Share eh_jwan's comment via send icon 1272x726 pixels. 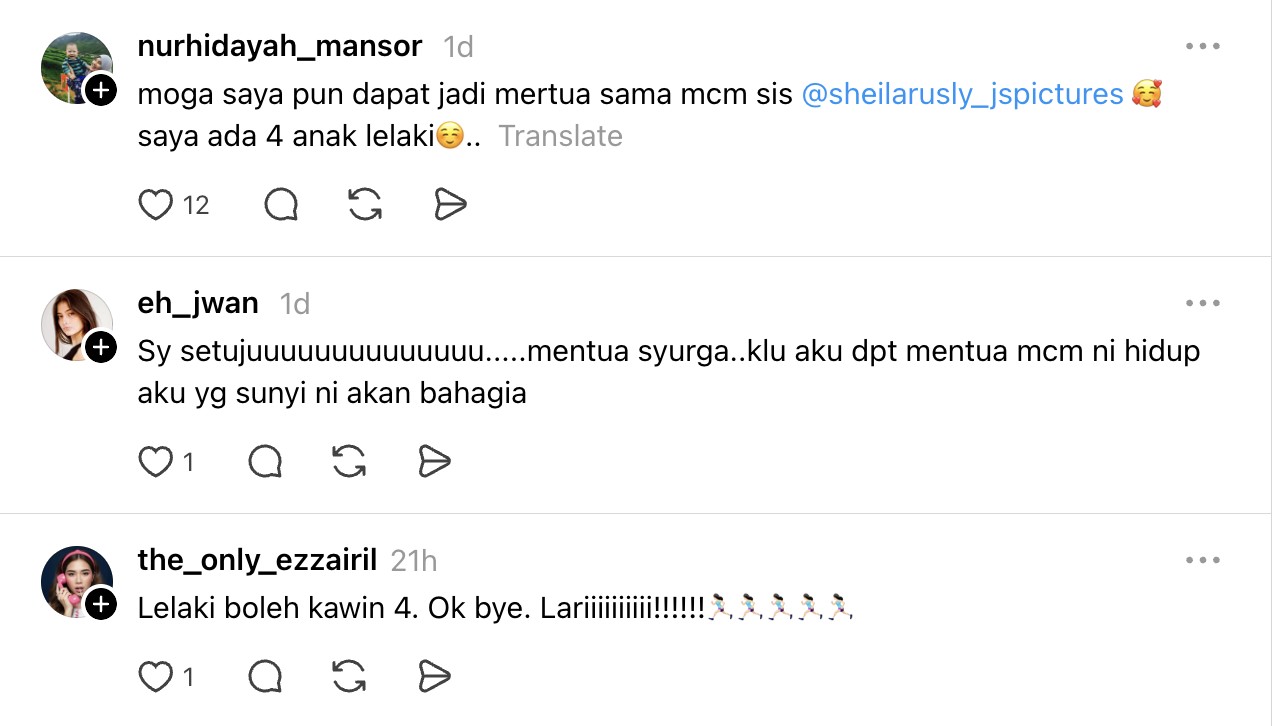click(434, 462)
